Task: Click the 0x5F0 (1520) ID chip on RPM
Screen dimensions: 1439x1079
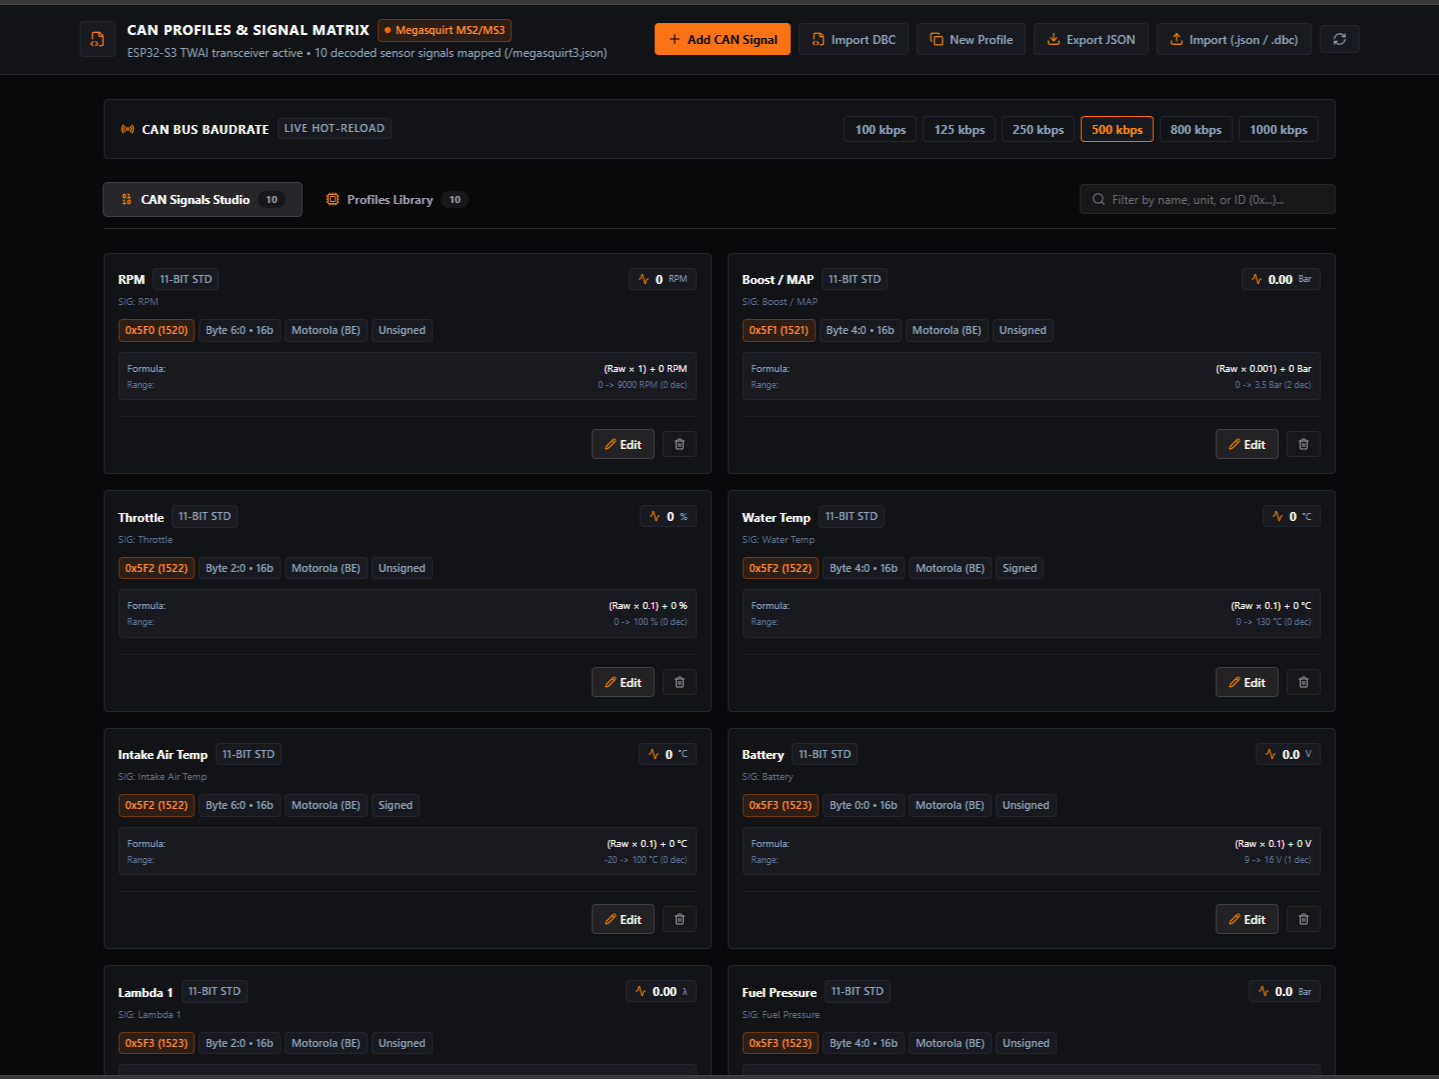Action: coord(156,330)
